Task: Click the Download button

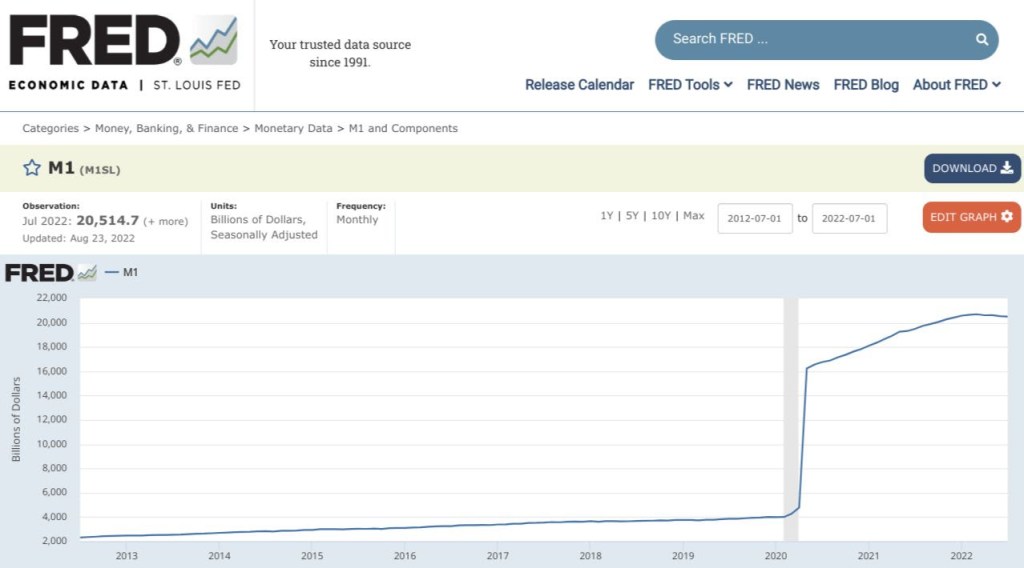Action: coord(972,169)
